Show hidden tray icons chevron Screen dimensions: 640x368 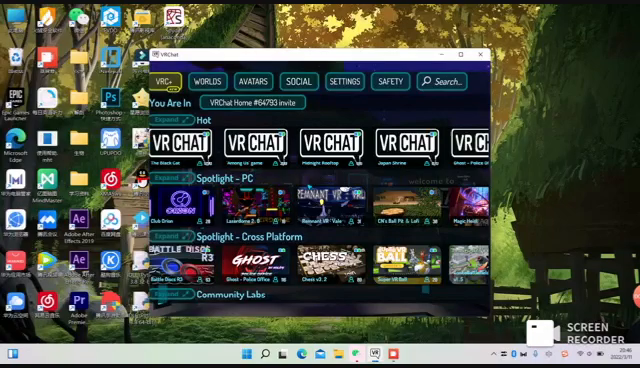point(493,354)
